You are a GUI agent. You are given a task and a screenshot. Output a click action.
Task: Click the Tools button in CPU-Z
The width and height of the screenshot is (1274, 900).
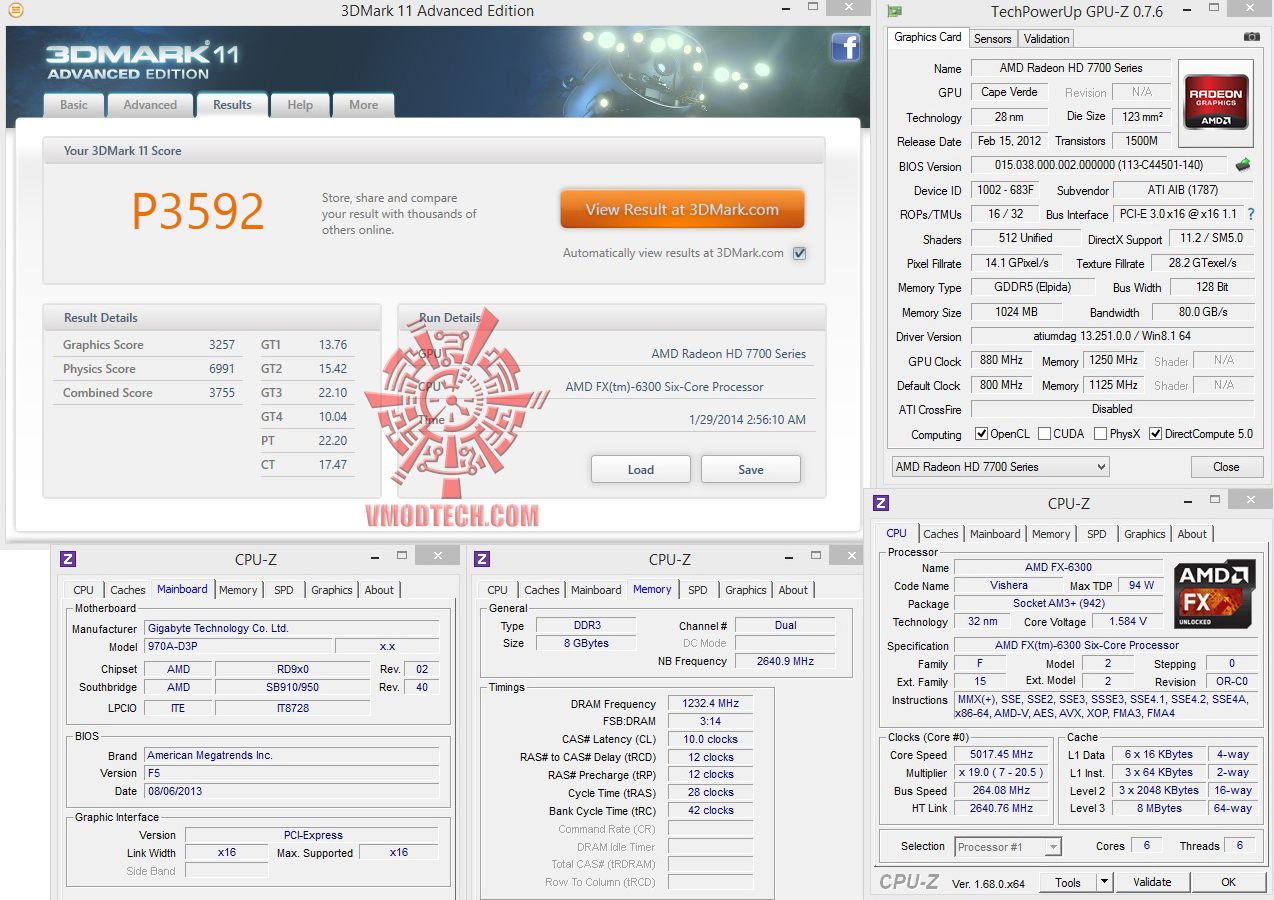pos(1068,882)
